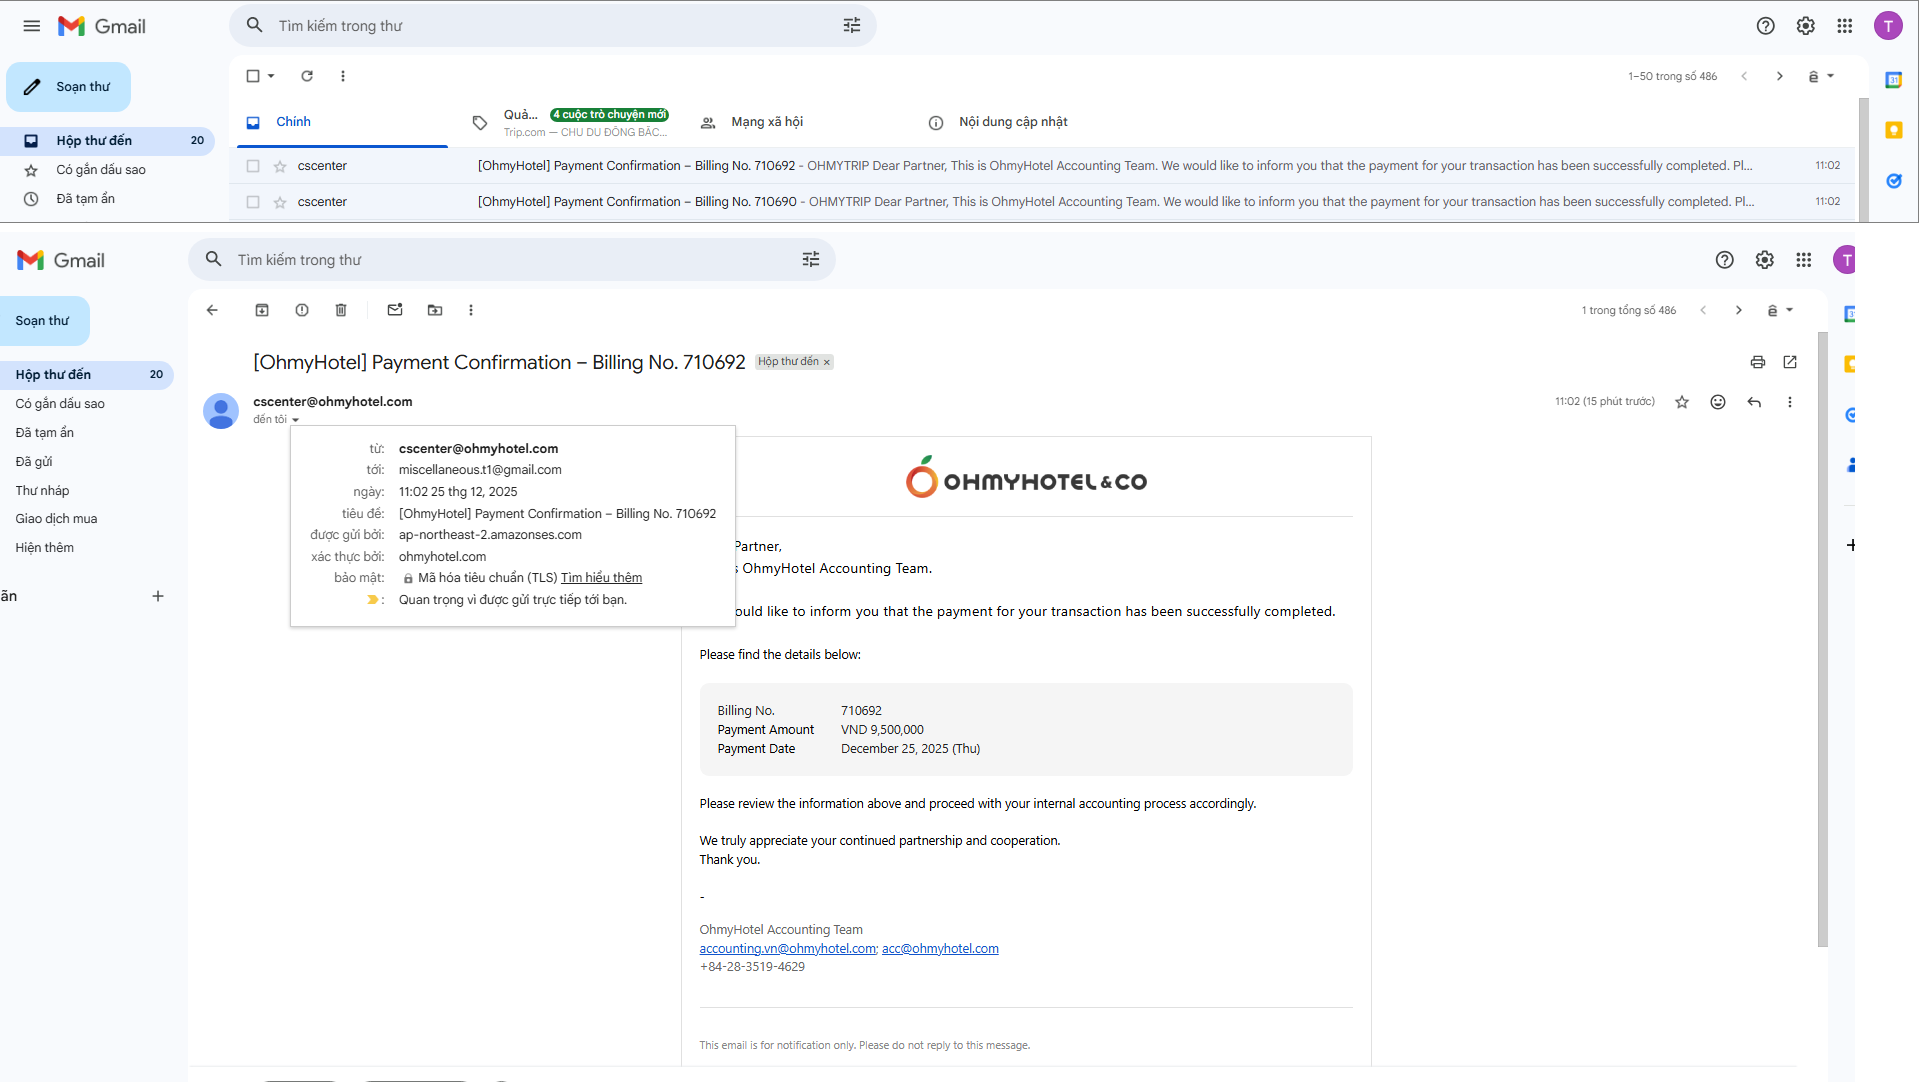The height and width of the screenshot is (1082, 1919).
Task: Reply to the cscenter email
Action: click(x=1754, y=402)
